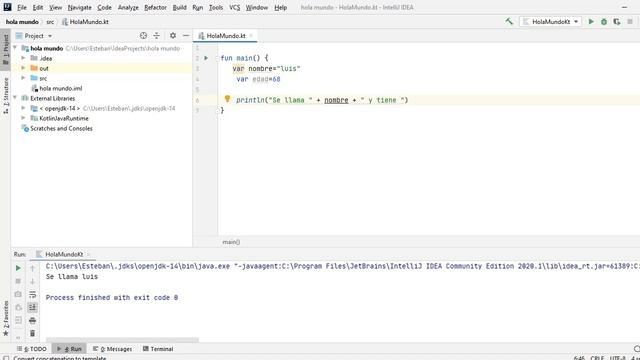Click the locate/scroll from source target icon

tap(143, 36)
